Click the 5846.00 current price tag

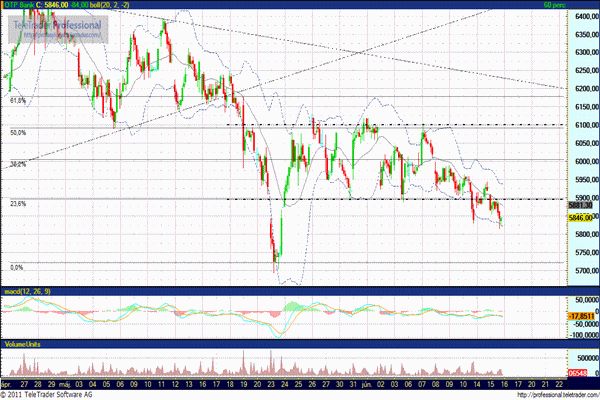click(582, 217)
